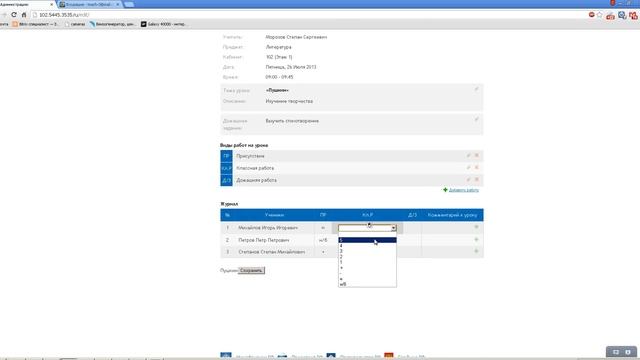
Task: Go to the browser home page icon
Action: (x=24, y=15)
